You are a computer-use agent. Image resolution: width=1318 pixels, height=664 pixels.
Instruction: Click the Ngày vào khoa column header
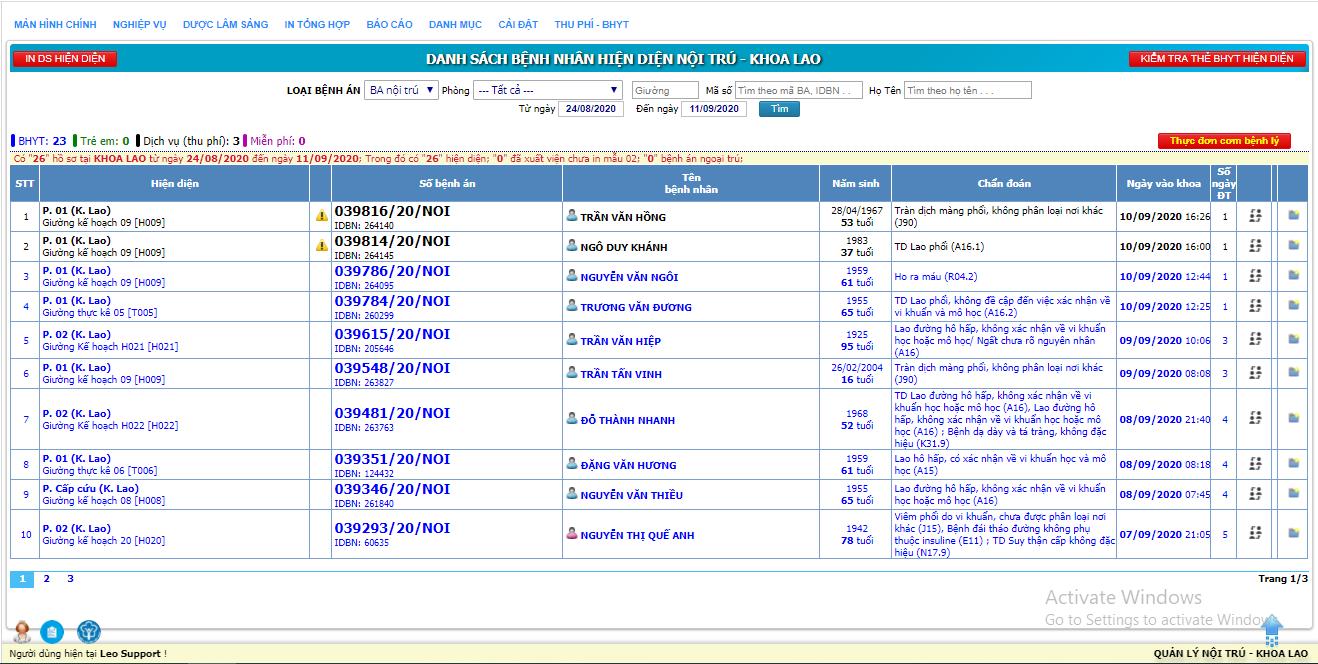point(1164,183)
